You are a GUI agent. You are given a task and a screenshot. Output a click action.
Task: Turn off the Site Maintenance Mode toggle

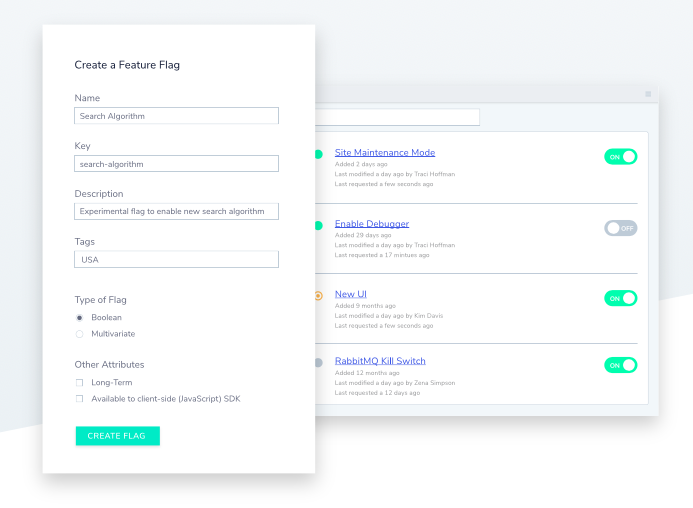tap(620, 157)
